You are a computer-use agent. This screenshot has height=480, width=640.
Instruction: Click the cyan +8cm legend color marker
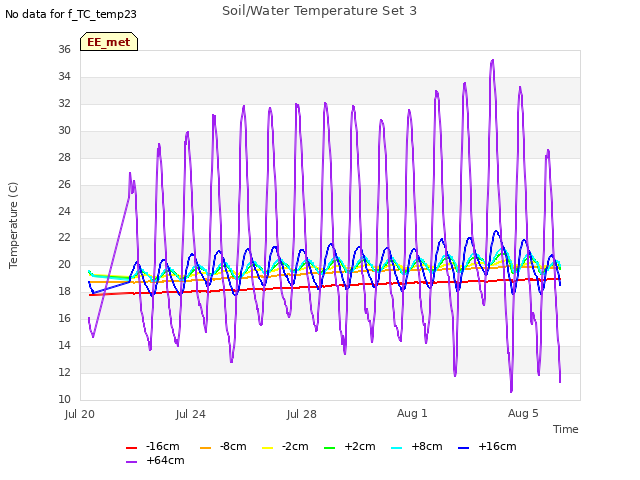coord(396,448)
